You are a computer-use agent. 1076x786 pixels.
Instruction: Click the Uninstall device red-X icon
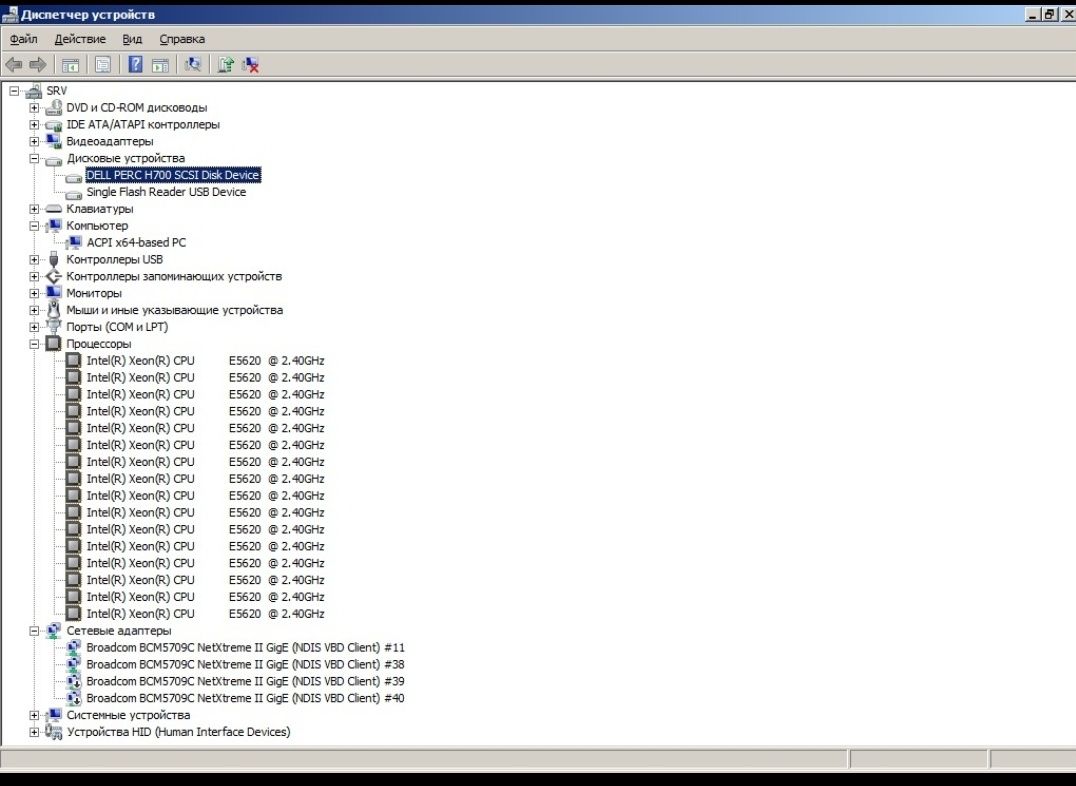click(250, 65)
